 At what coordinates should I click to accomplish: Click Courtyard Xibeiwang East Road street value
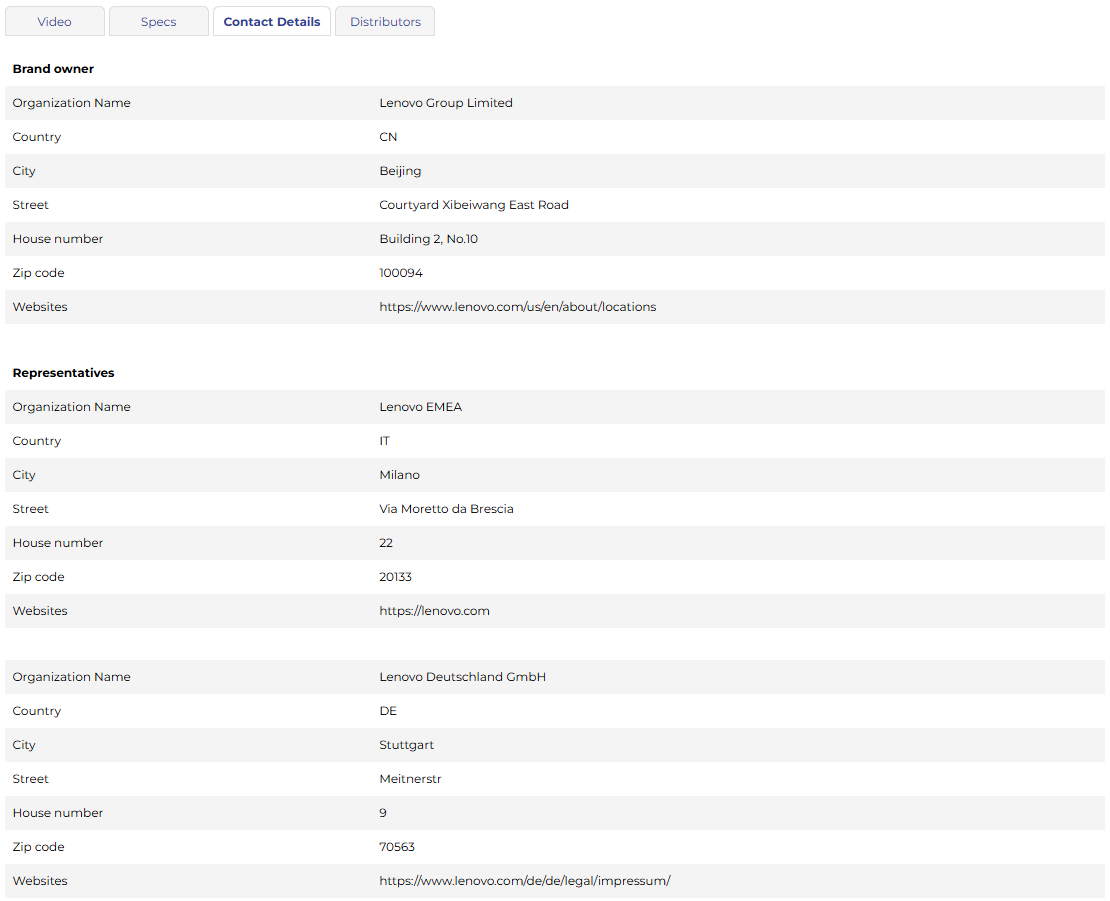point(474,205)
